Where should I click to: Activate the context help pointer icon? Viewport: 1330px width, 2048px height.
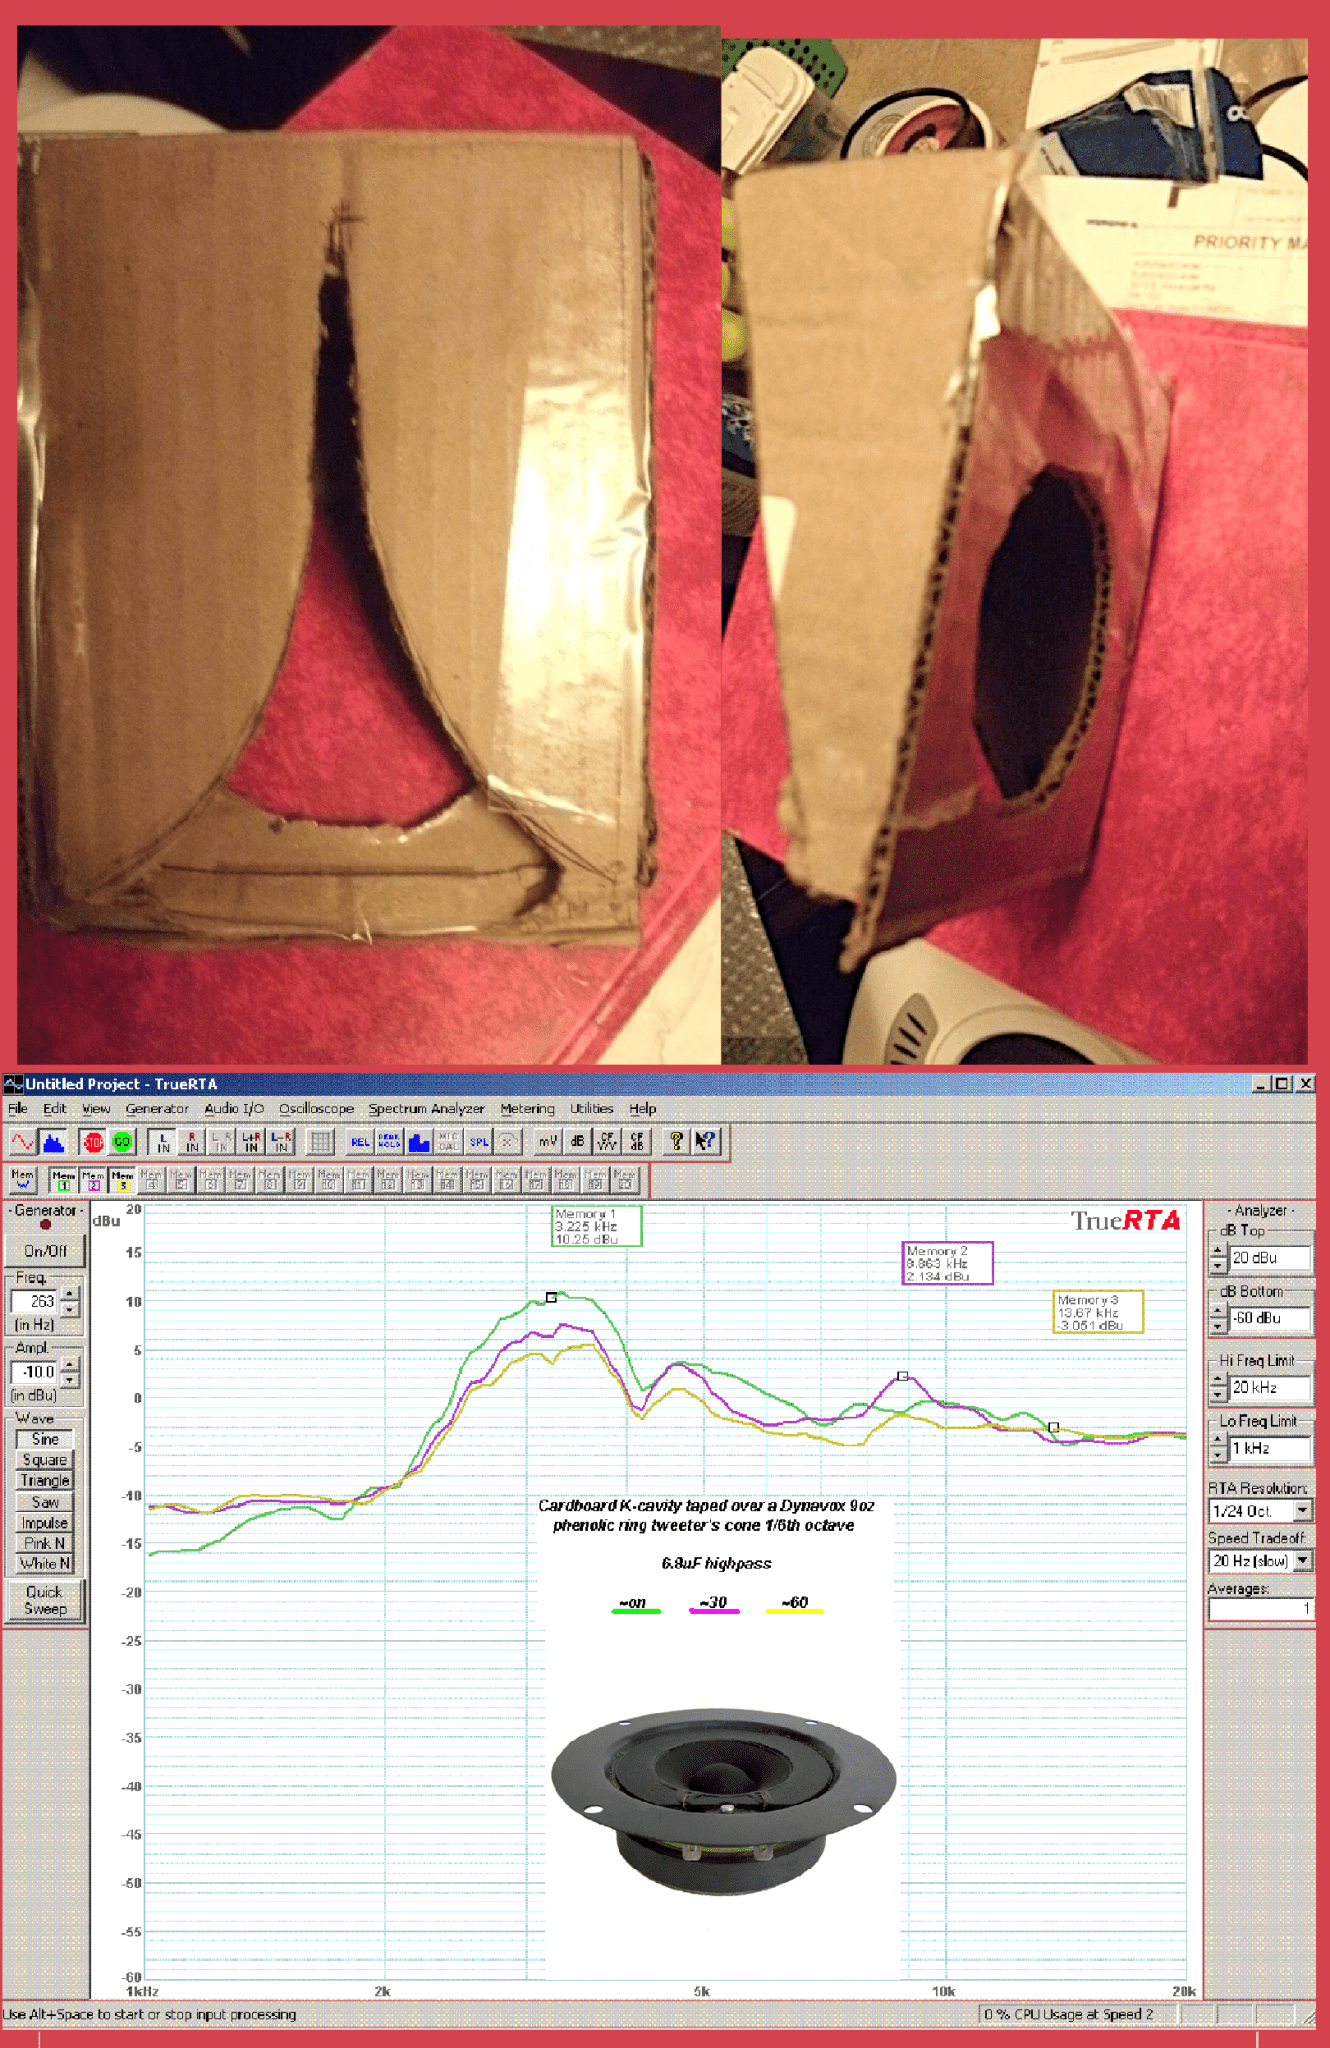(705, 1141)
